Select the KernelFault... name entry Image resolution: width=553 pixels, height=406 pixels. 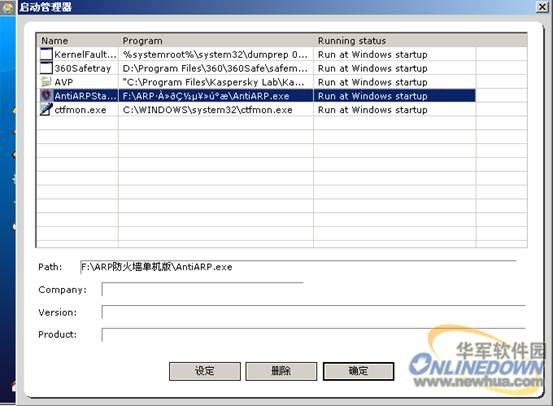tap(85, 55)
